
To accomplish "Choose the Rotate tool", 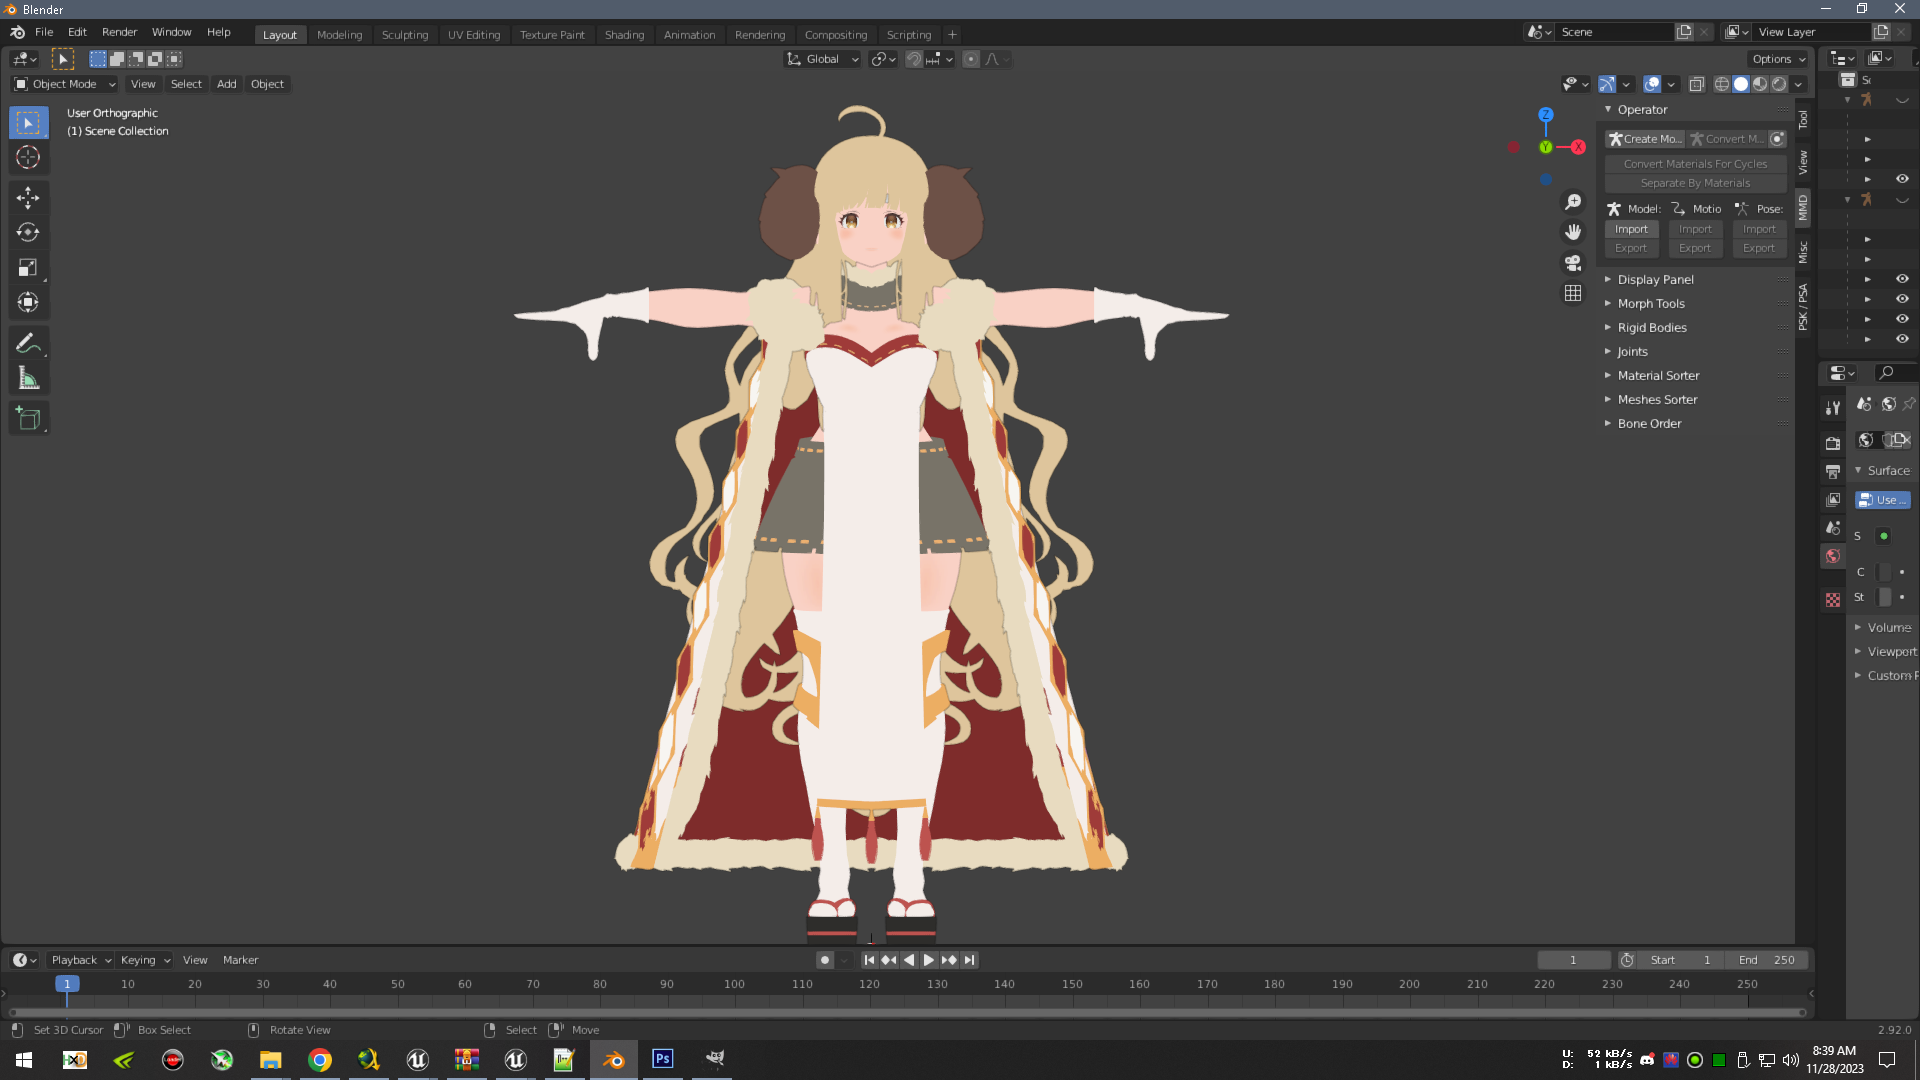I will [28, 232].
